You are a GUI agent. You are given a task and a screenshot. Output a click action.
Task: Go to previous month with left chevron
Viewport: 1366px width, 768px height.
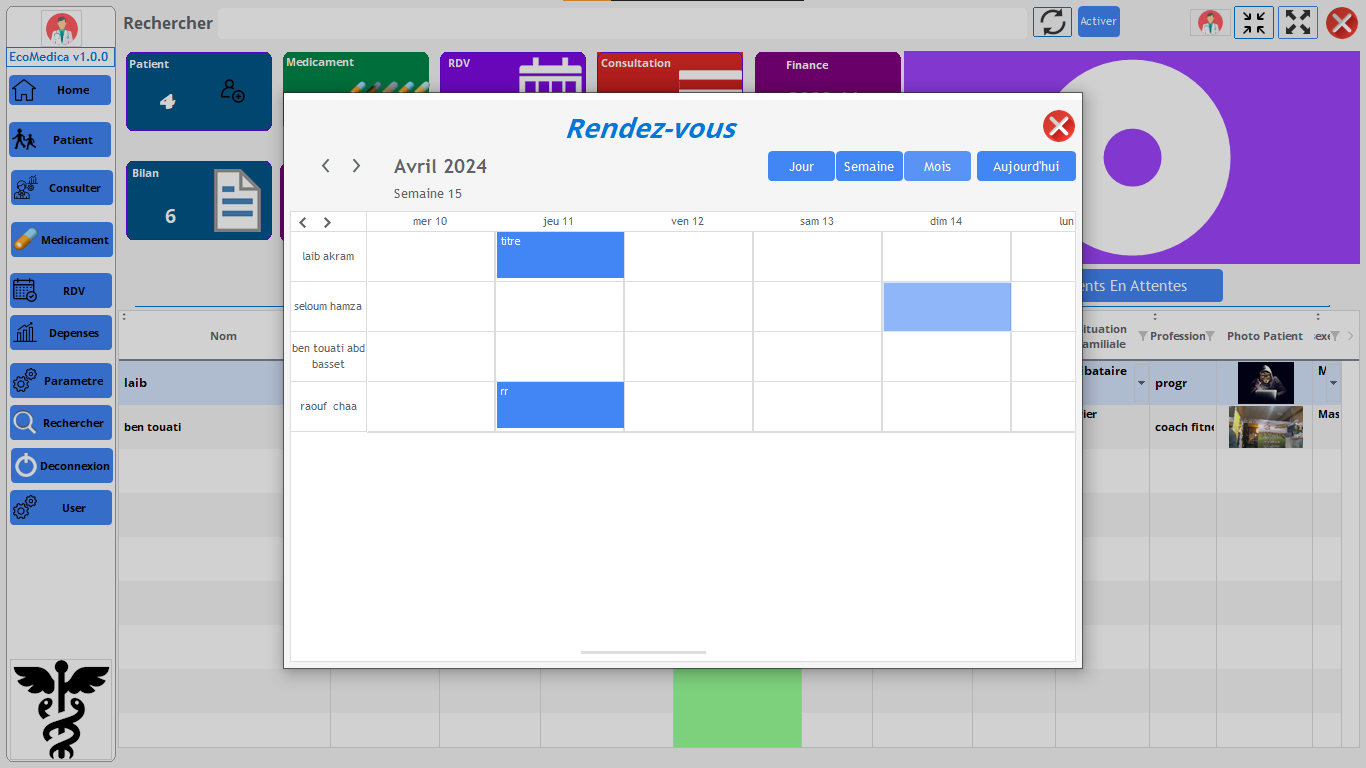click(x=326, y=166)
